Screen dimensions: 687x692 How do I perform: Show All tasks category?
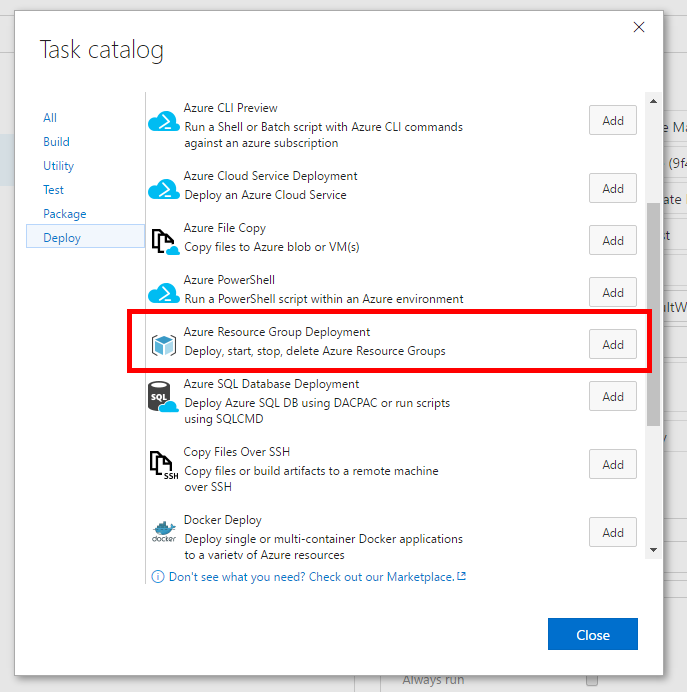pyautogui.click(x=50, y=118)
